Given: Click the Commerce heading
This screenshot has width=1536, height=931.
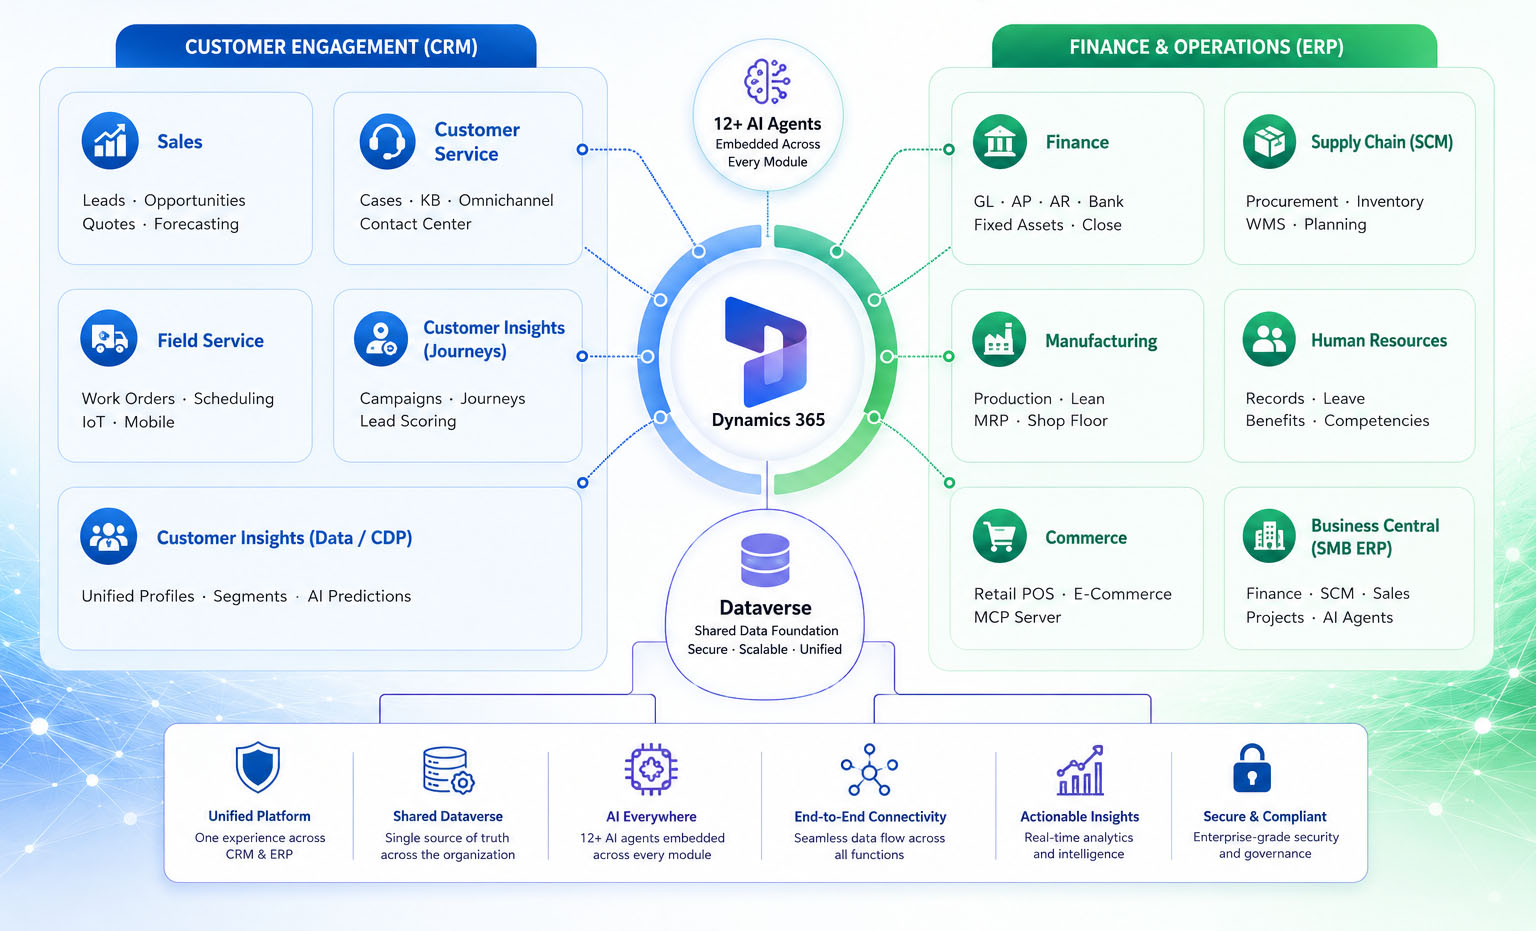Looking at the screenshot, I should [x=1086, y=538].
